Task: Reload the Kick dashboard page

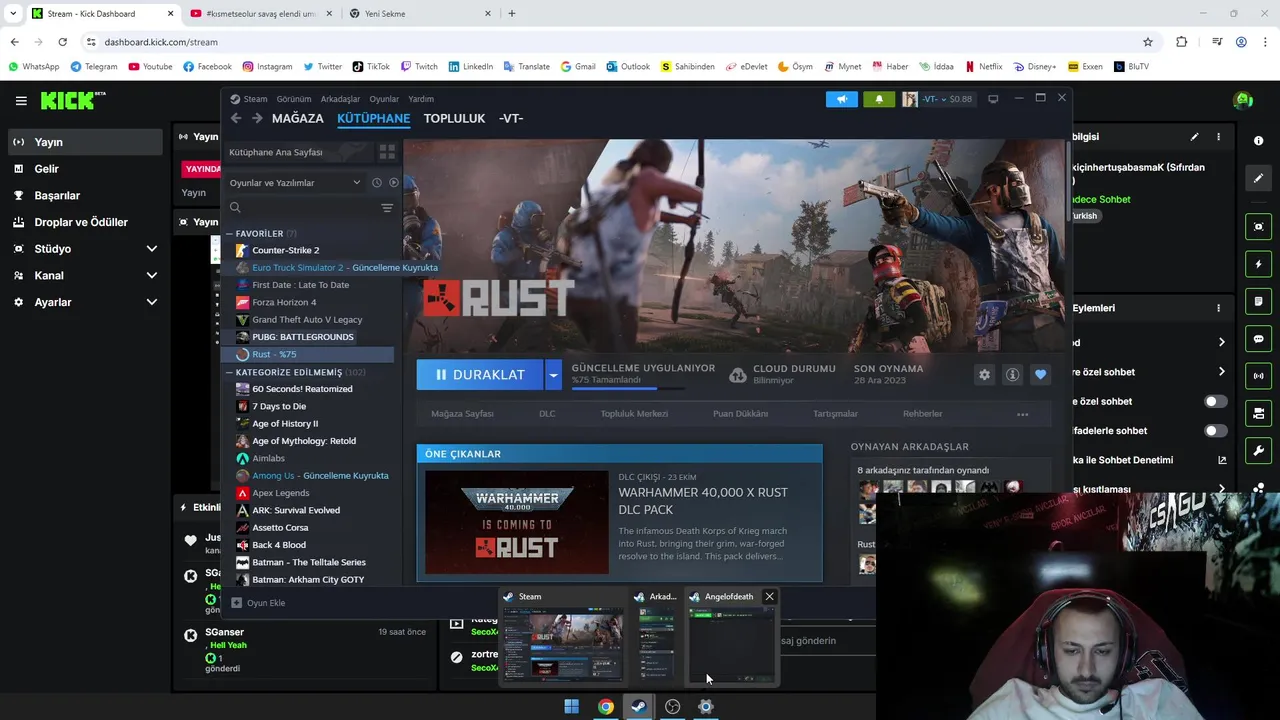Action: pyautogui.click(x=62, y=42)
